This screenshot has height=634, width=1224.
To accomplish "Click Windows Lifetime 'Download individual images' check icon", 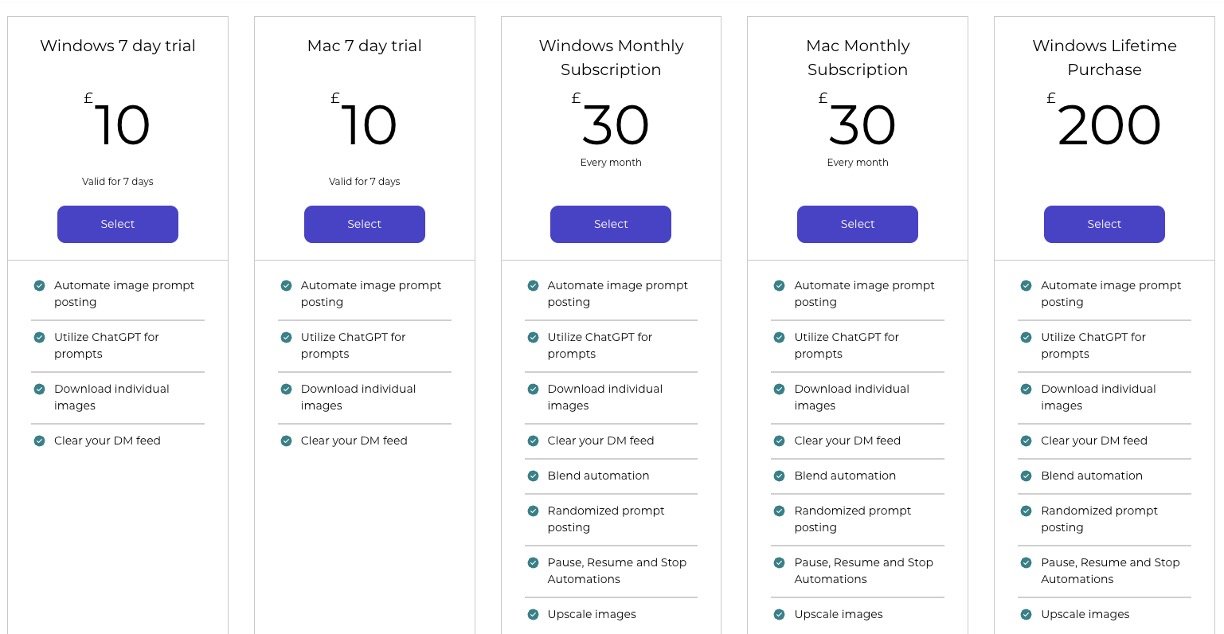I will click(x=1026, y=390).
